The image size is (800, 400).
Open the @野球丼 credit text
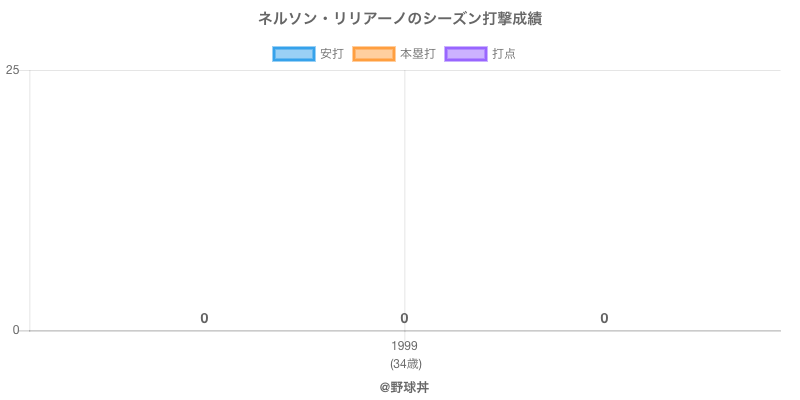coord(404,387)
